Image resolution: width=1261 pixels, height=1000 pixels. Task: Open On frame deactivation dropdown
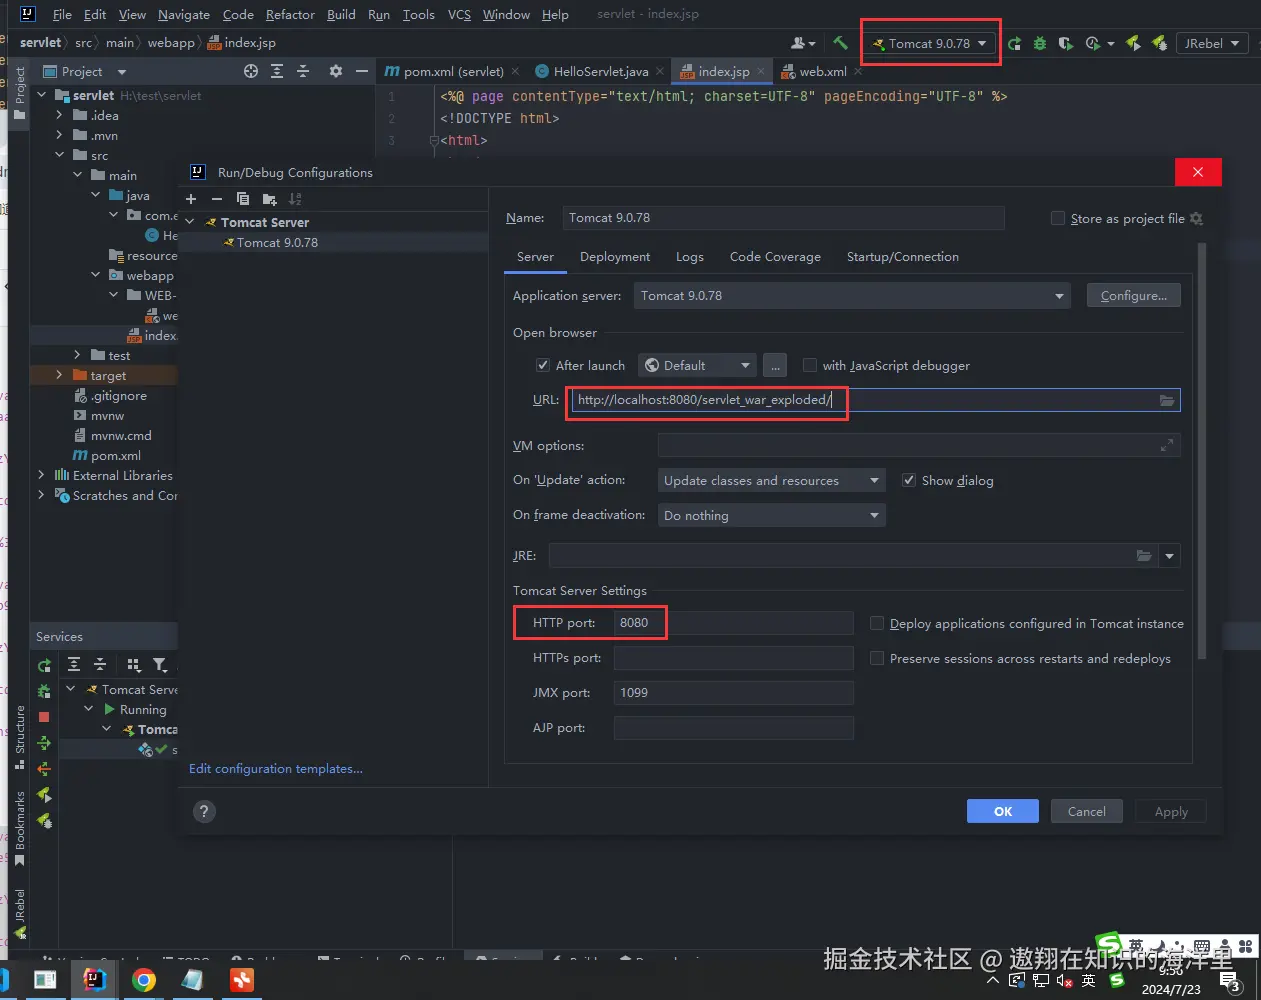[771, 515]
